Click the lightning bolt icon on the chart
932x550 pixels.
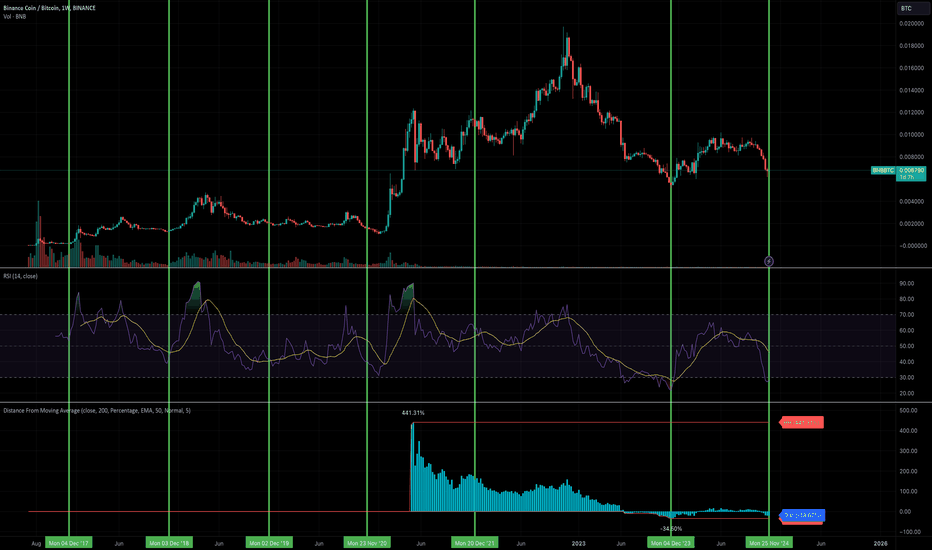(769, 261)
